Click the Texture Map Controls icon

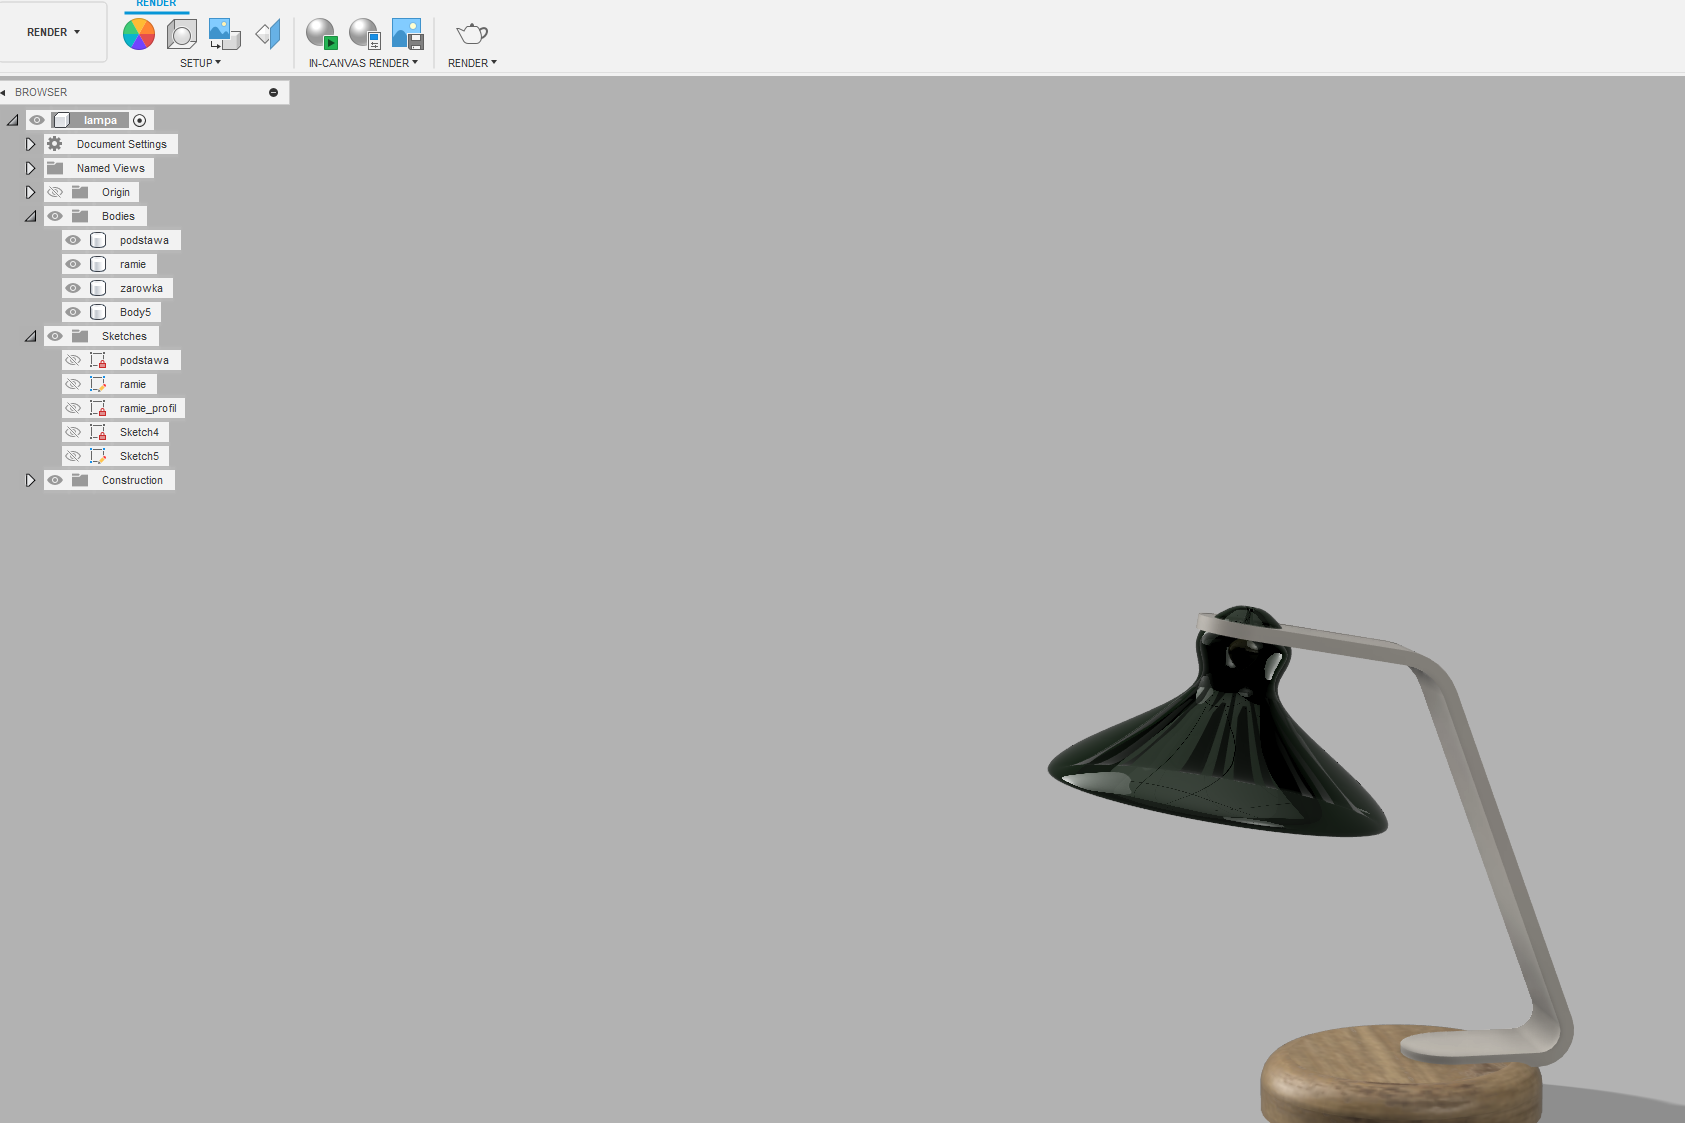tap(268, 34)
